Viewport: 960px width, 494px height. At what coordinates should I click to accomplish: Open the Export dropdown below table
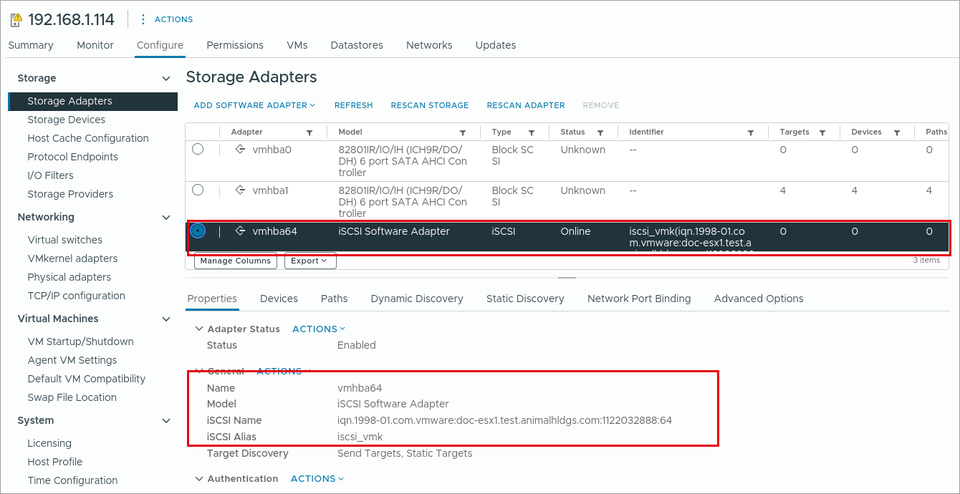310,261
